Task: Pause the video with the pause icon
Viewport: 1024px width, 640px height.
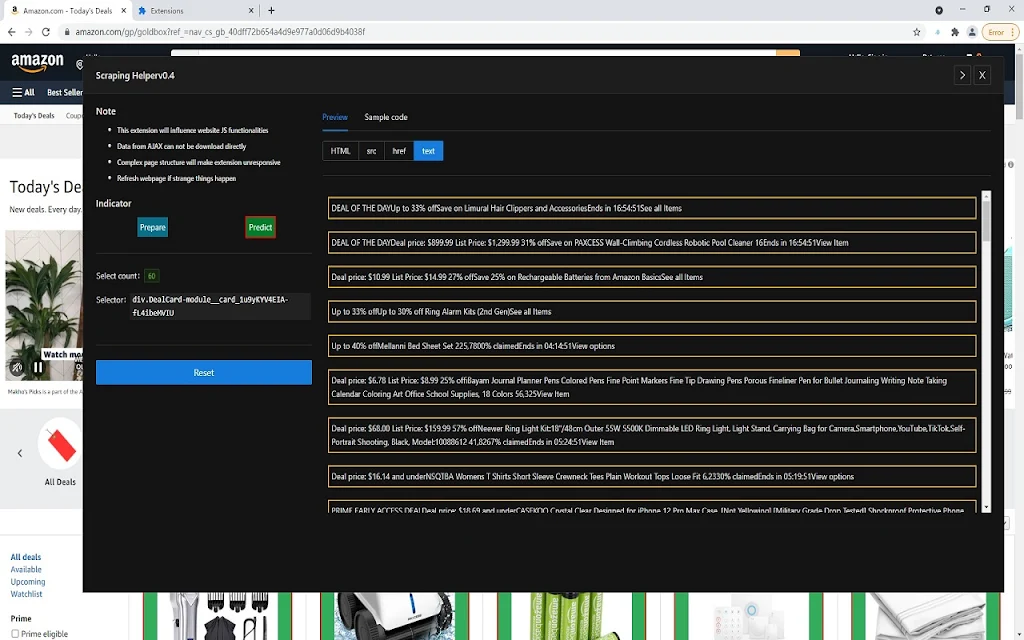Action: 38,367
